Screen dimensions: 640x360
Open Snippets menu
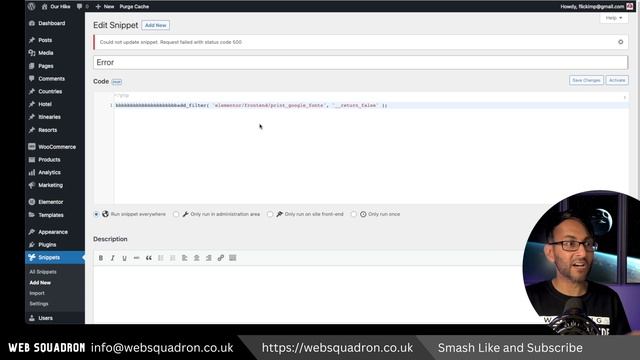pos(55,258)
